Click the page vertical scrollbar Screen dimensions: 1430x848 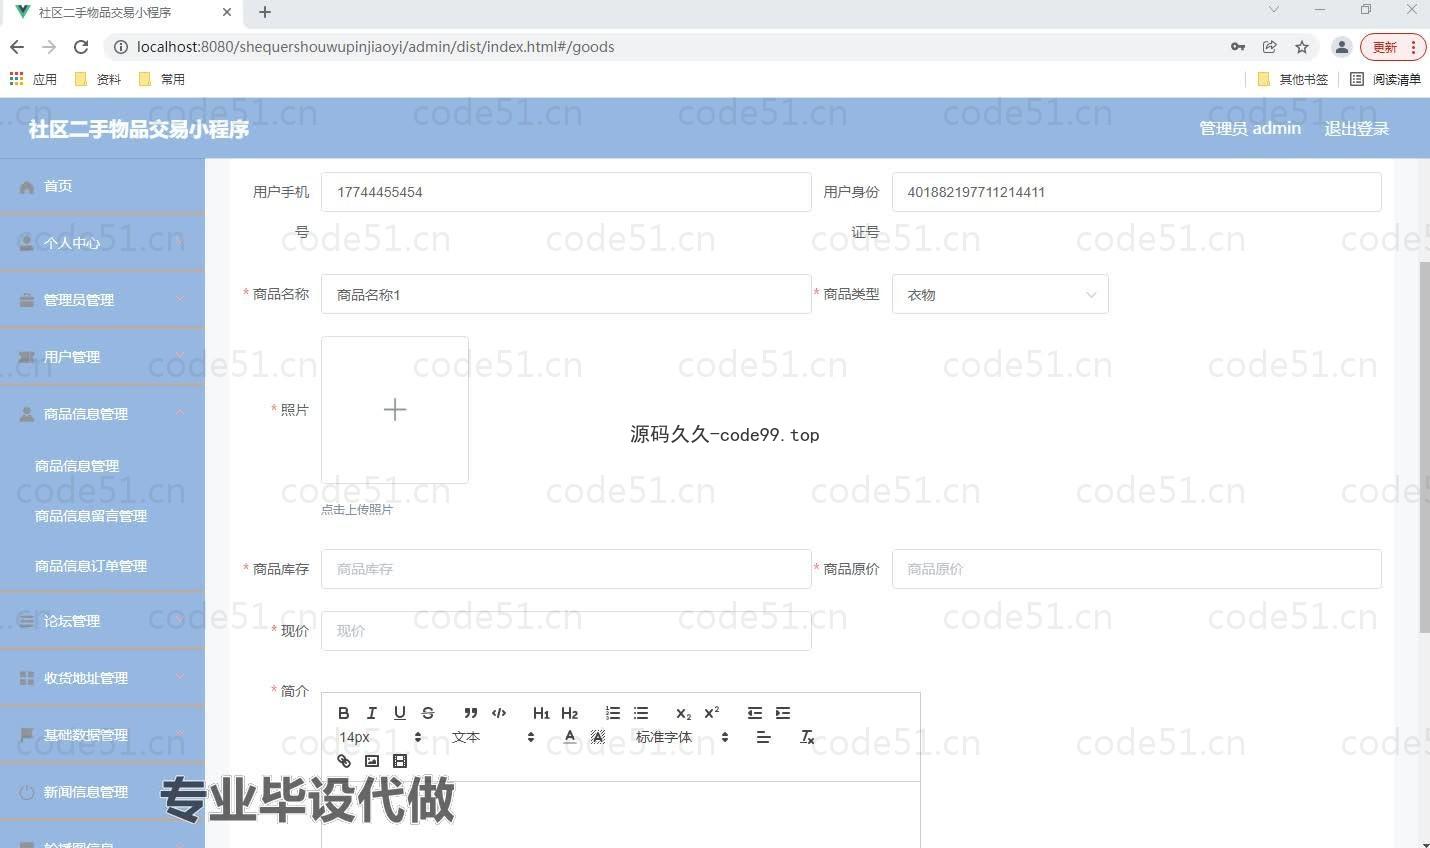[x=1424, y=447]
